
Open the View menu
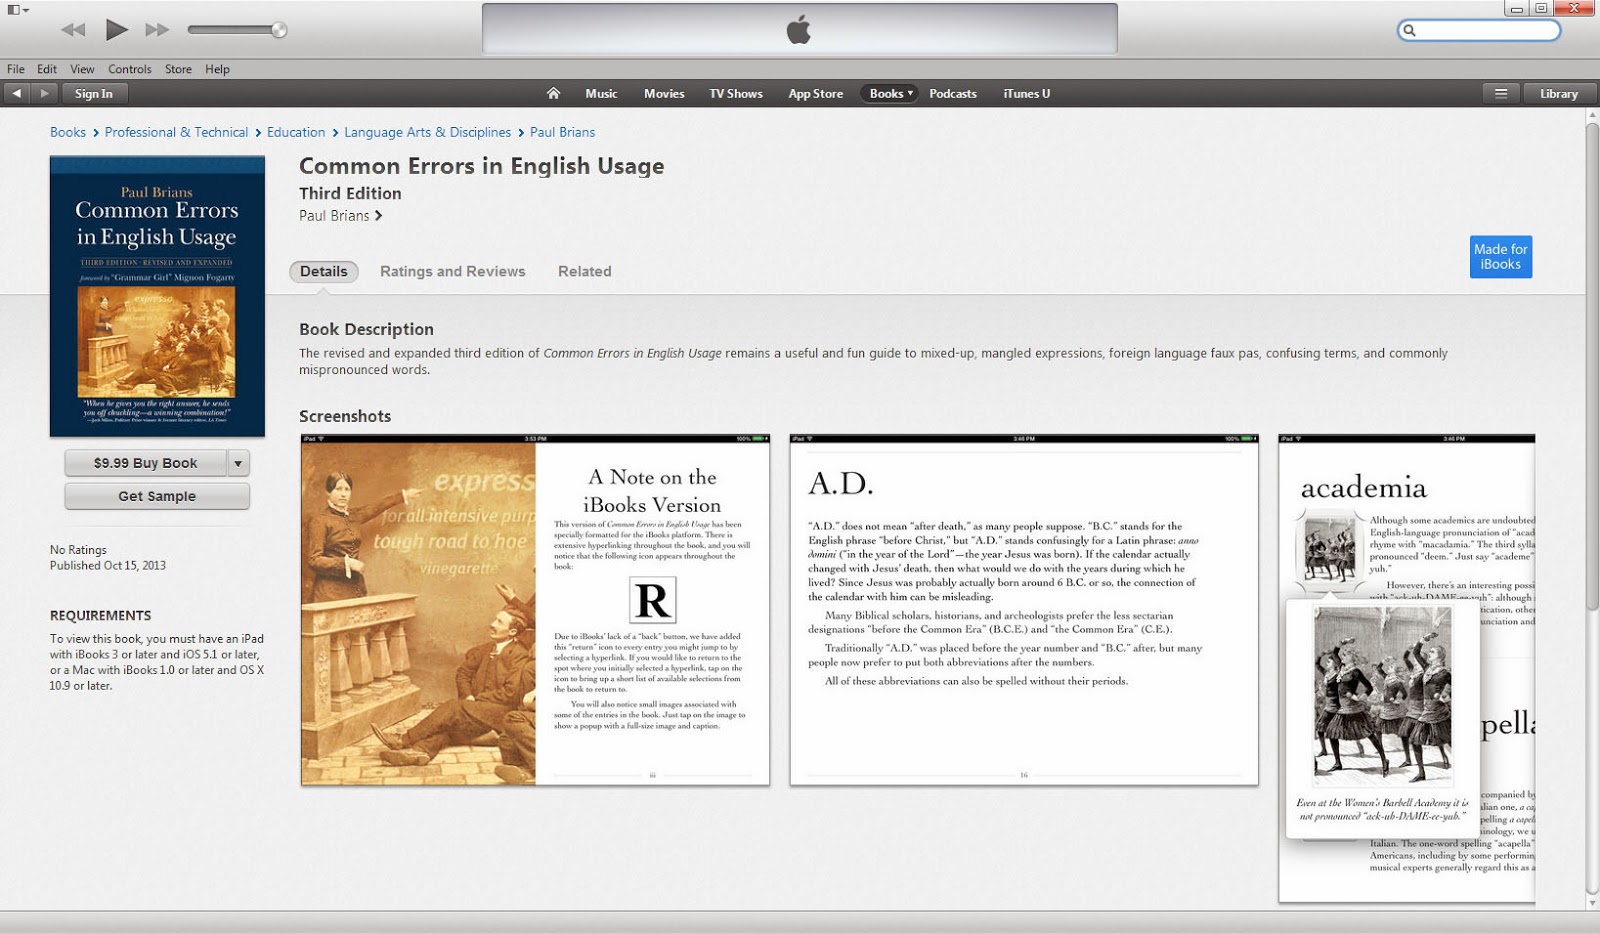pyautogui.click(x=82, y=69)
